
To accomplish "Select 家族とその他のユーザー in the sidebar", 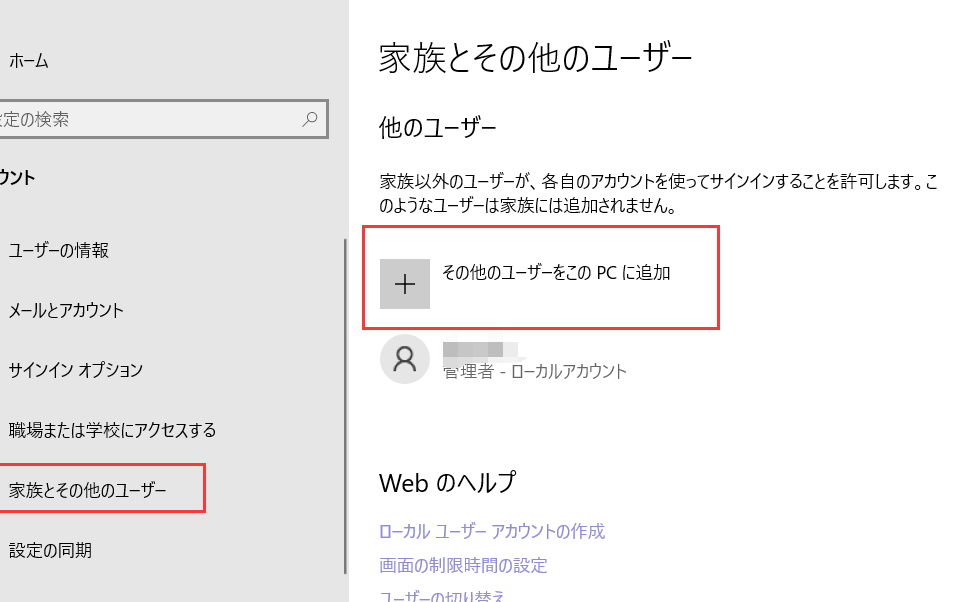I will tap(88, 490).
